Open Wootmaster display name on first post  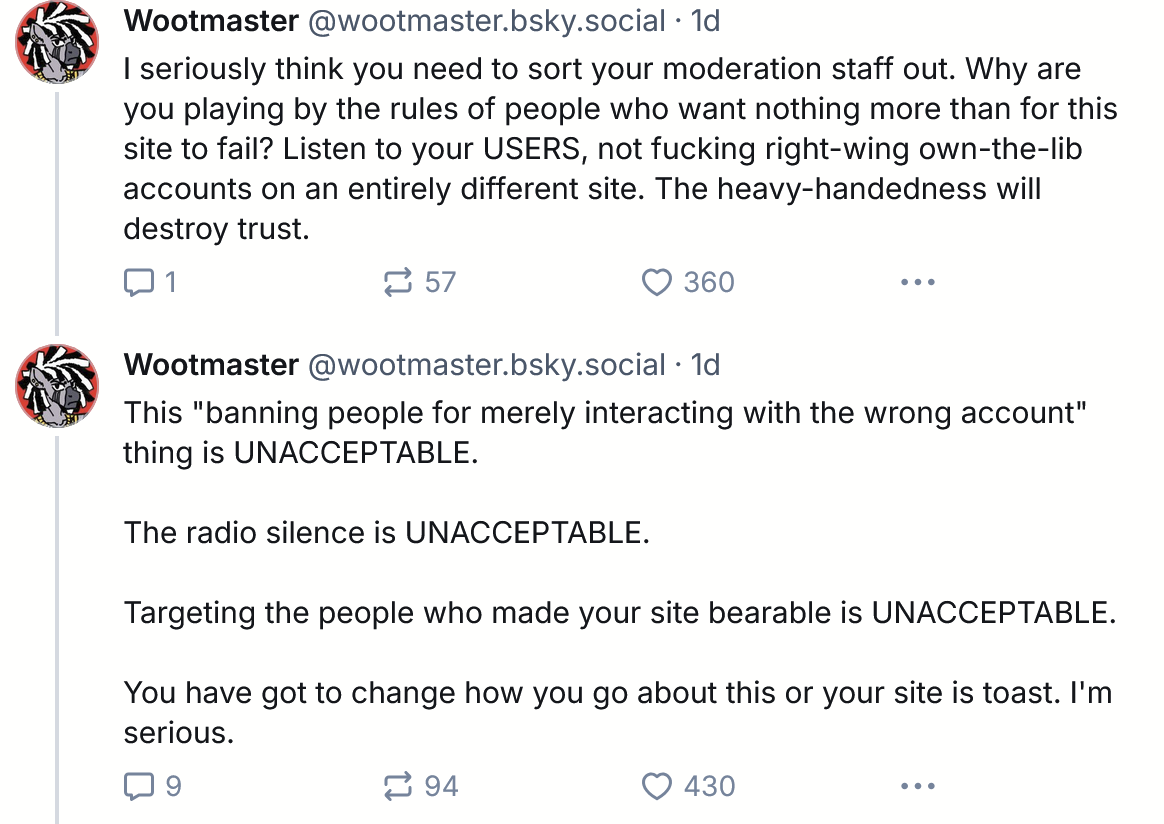(210, 21)
